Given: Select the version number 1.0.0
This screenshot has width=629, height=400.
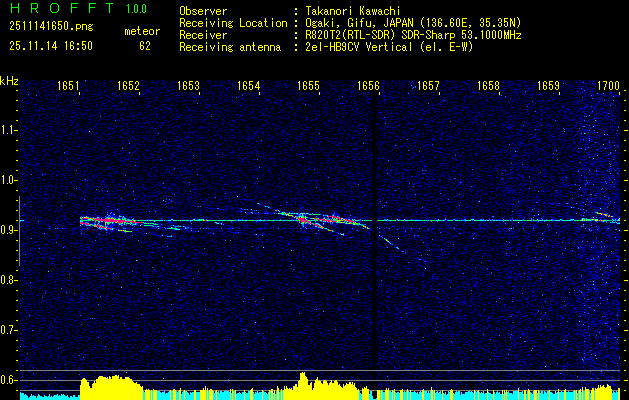Looking at the screenshot, I should point(136,9).
